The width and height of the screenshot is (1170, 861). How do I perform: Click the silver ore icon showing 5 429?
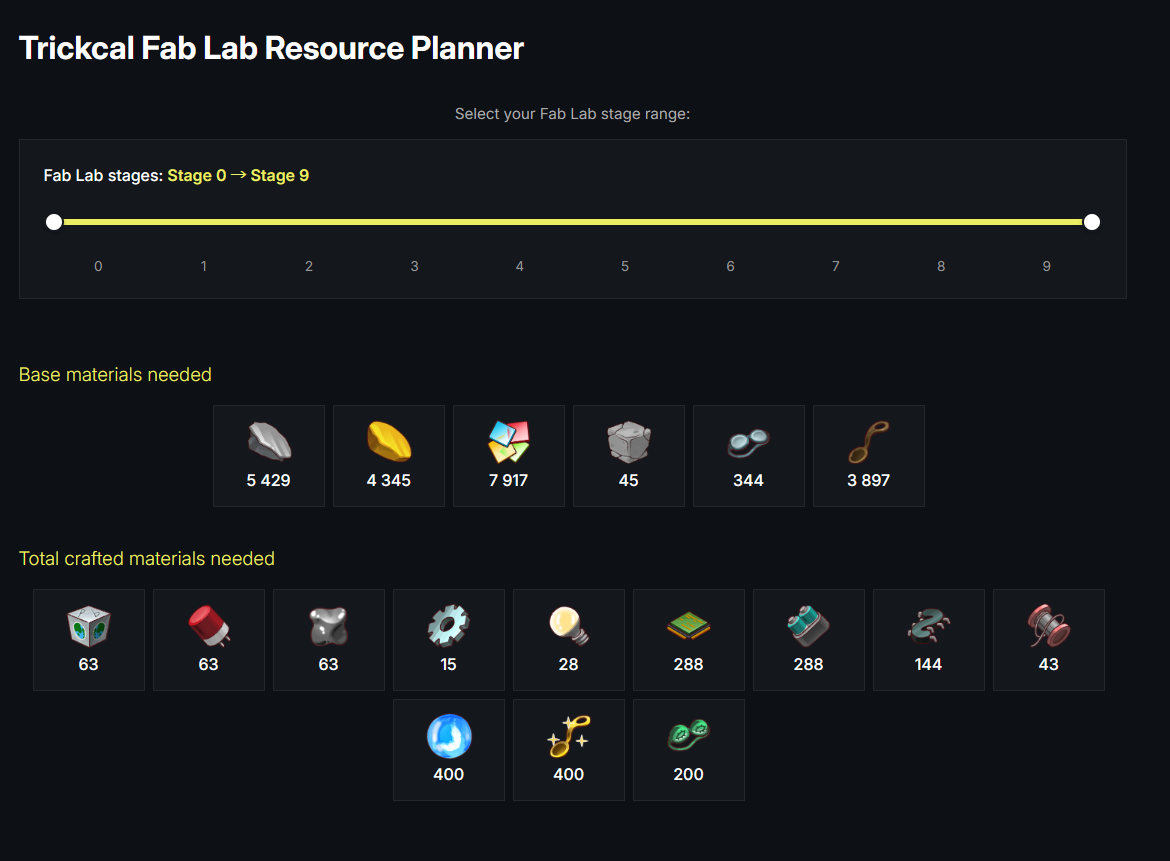coord(268,441)
